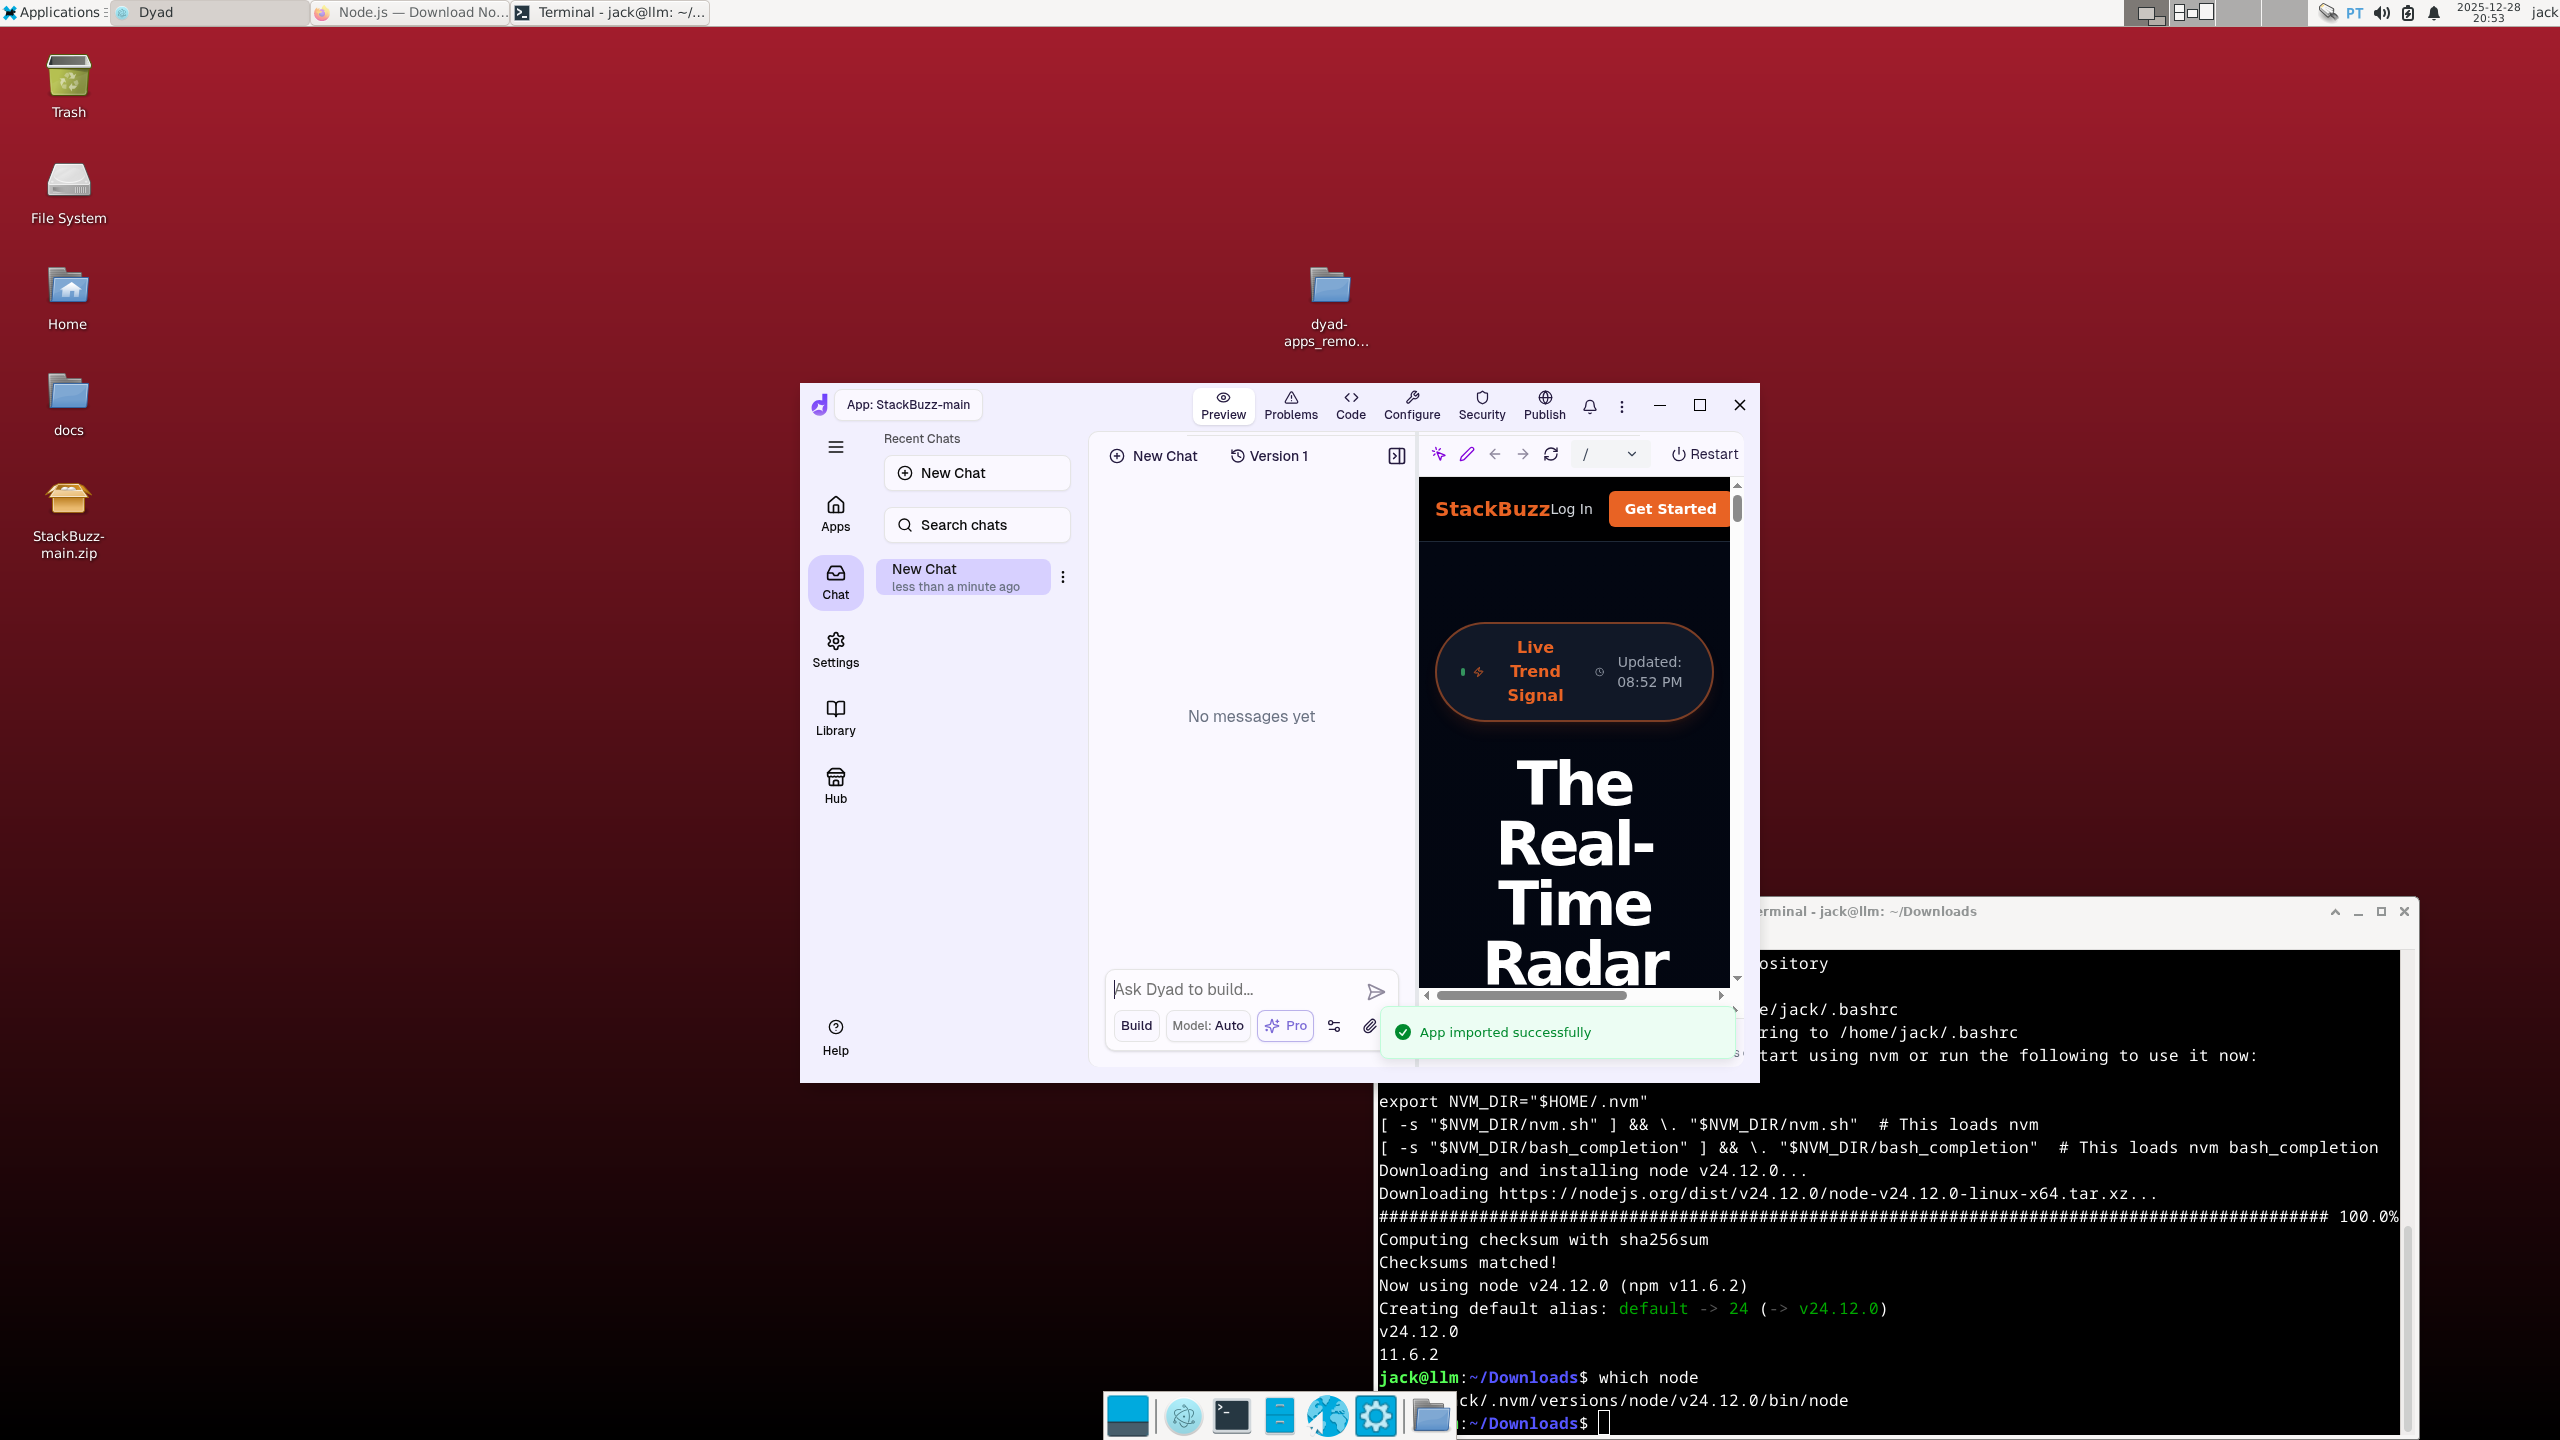Click the Dyad logo icon
The width and height of the screenshot is (2560, 1440).
tap(819, 404)
